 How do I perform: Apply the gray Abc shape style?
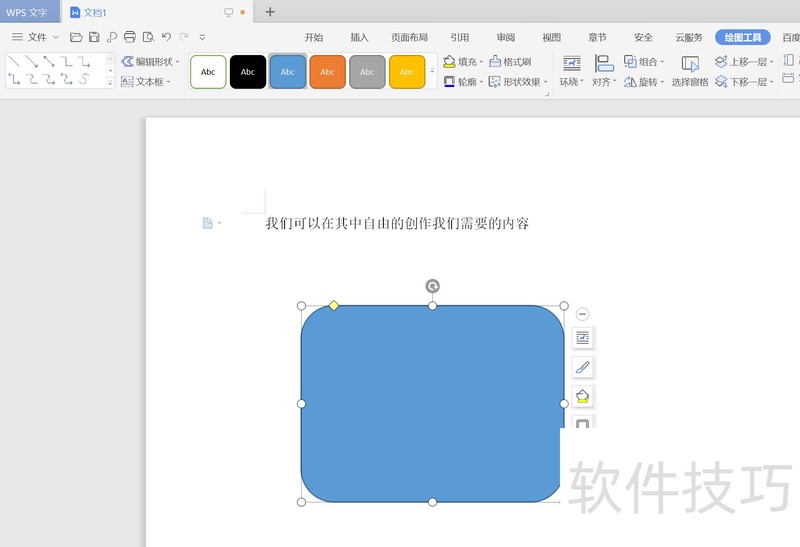coord(367,72)
